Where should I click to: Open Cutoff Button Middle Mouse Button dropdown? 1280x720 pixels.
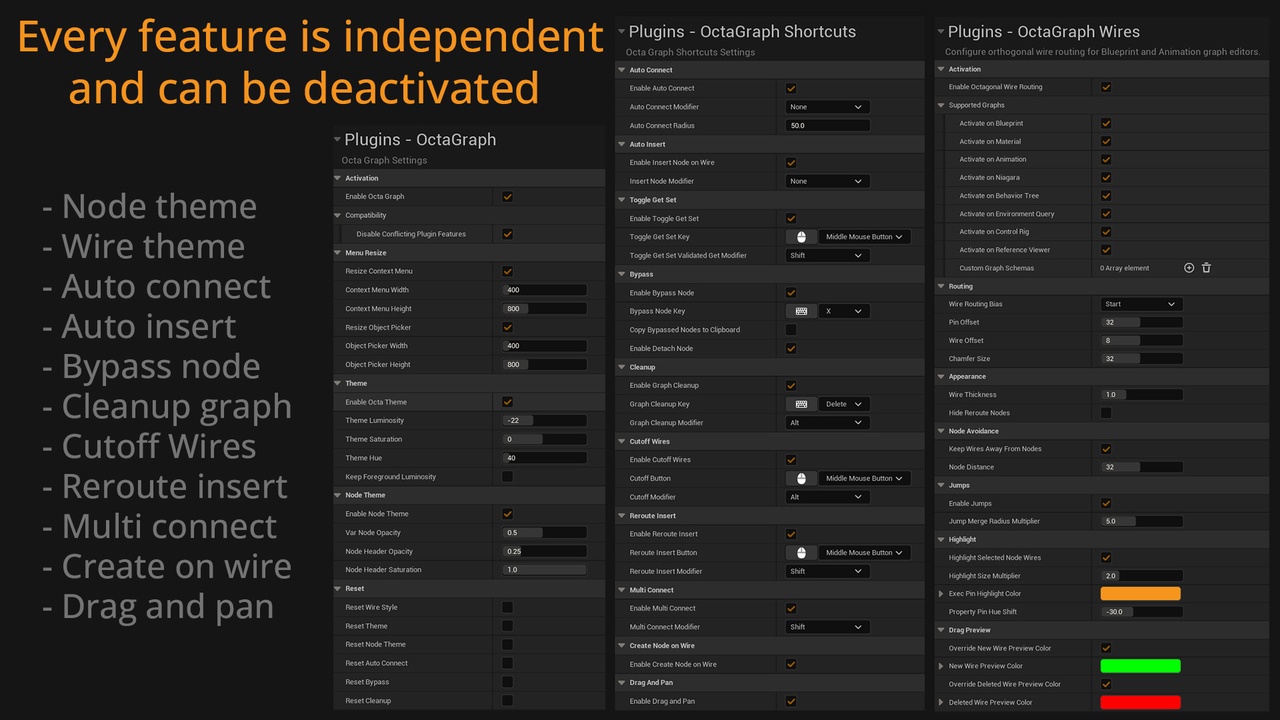[864, 478]
